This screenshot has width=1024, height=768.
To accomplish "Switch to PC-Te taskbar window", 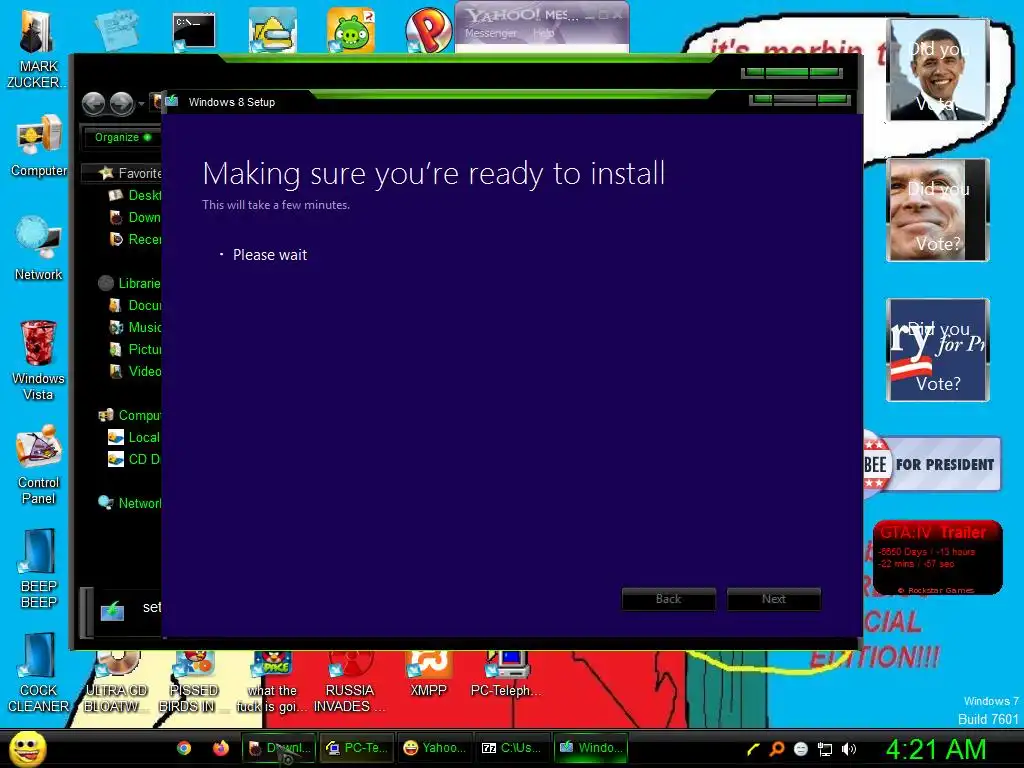I will (357, 748).
